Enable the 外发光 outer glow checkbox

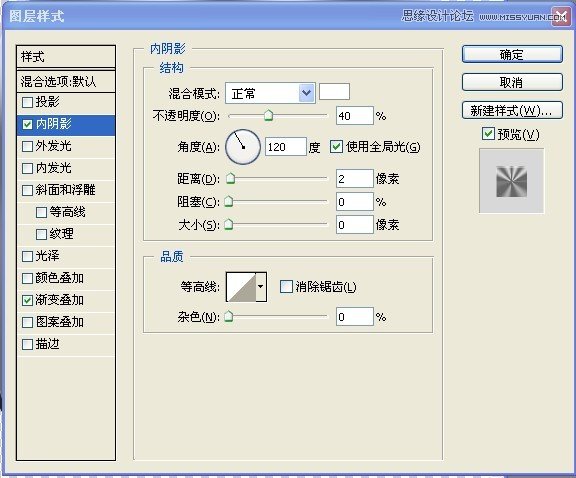(27, 146)
